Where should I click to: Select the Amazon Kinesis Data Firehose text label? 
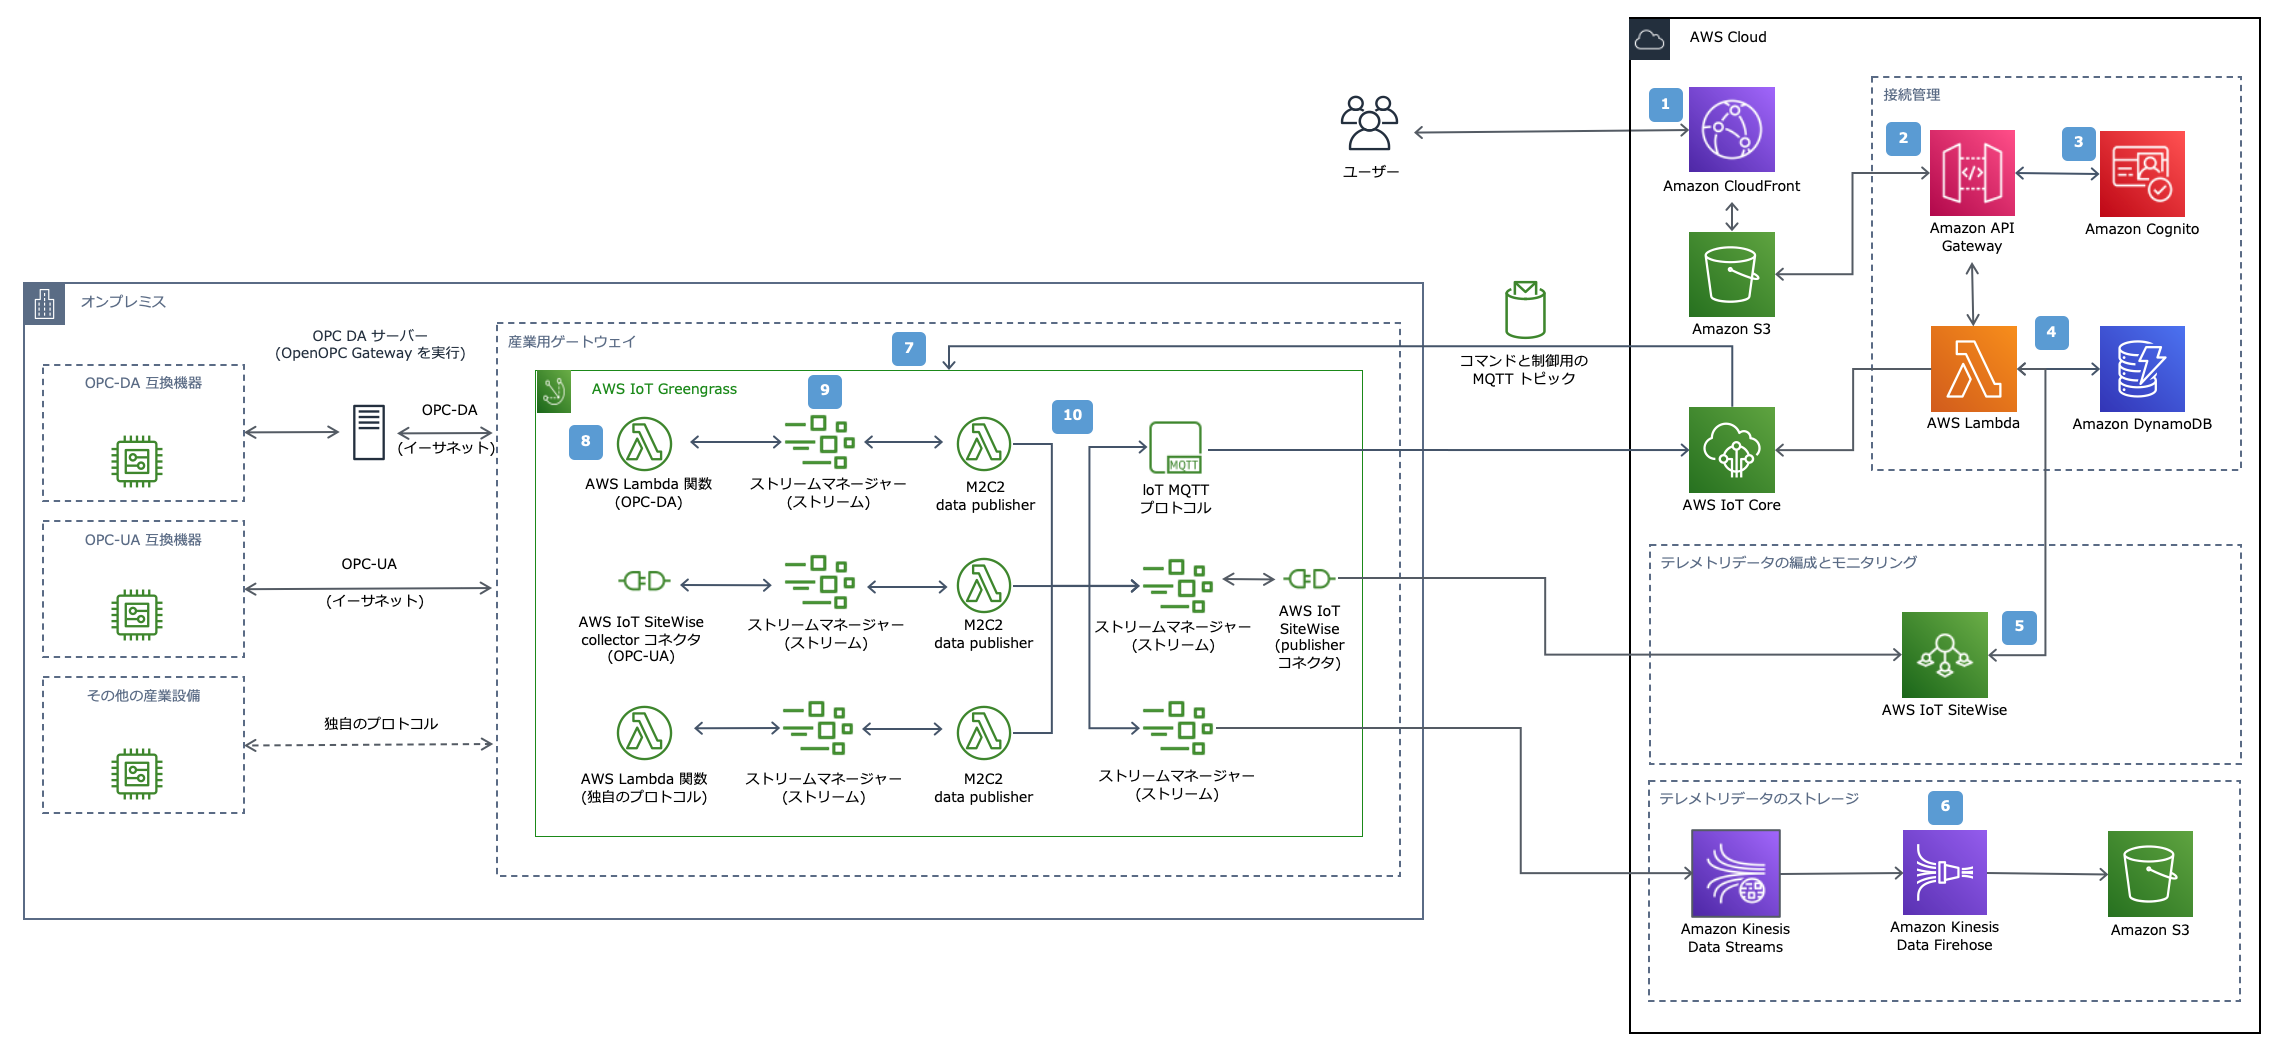(x=1944, y=936)
